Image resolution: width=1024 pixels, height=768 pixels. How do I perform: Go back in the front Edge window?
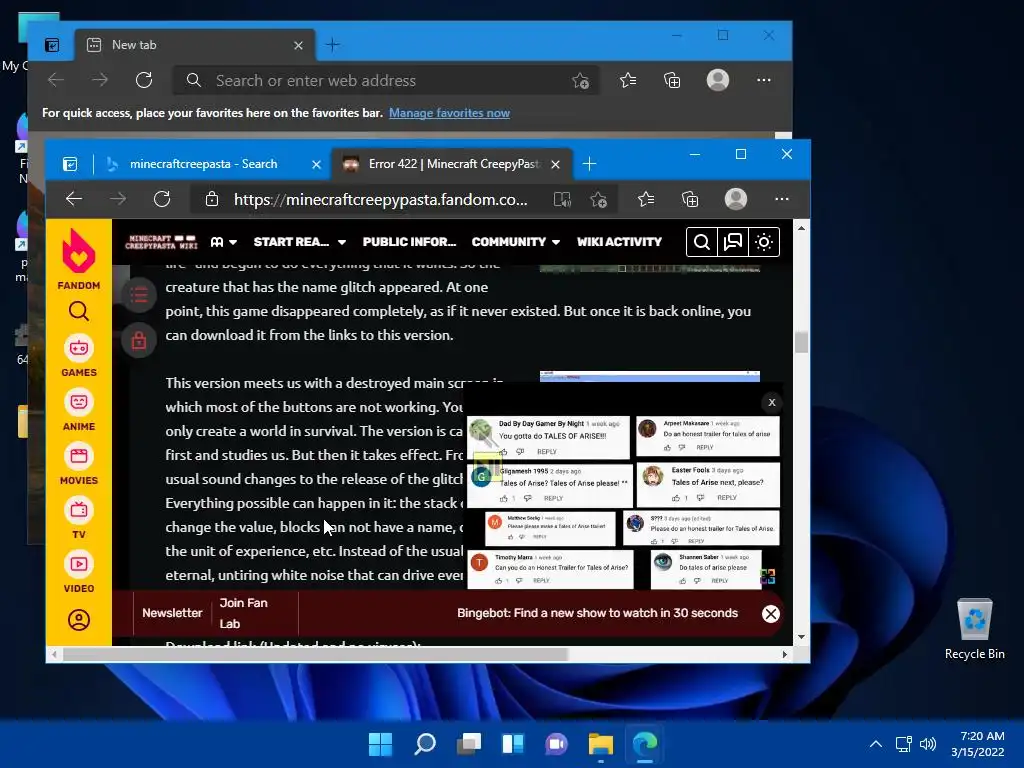(x=74, y=199)
